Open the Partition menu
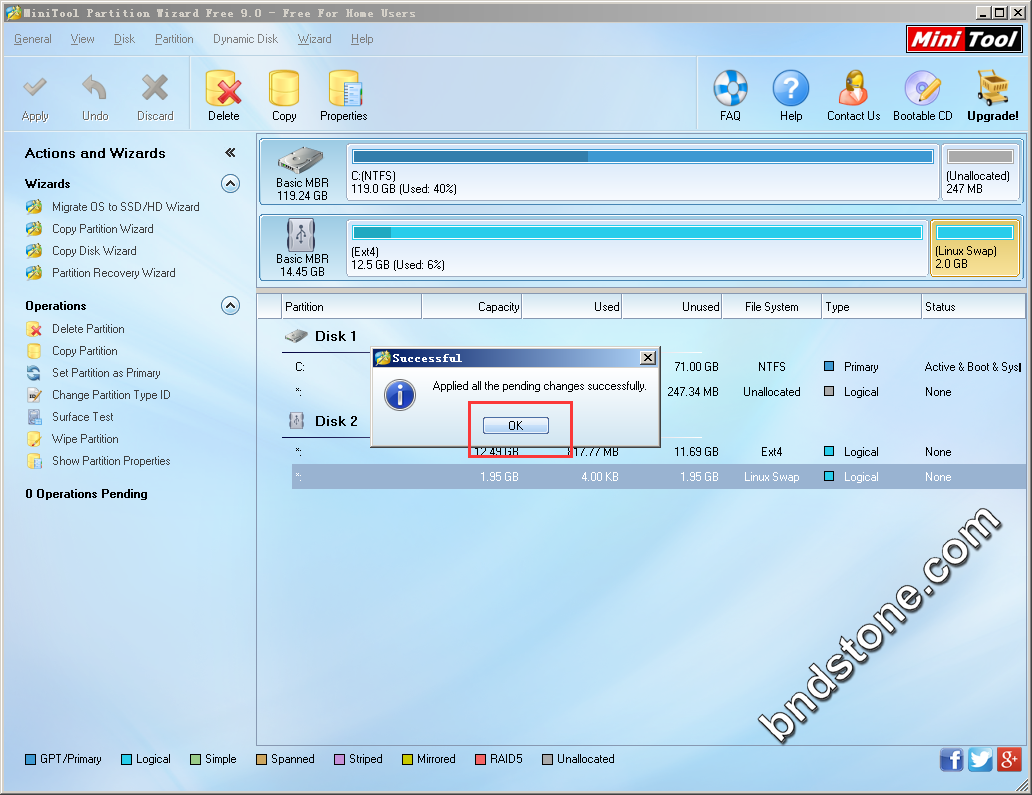 (174, 39)
